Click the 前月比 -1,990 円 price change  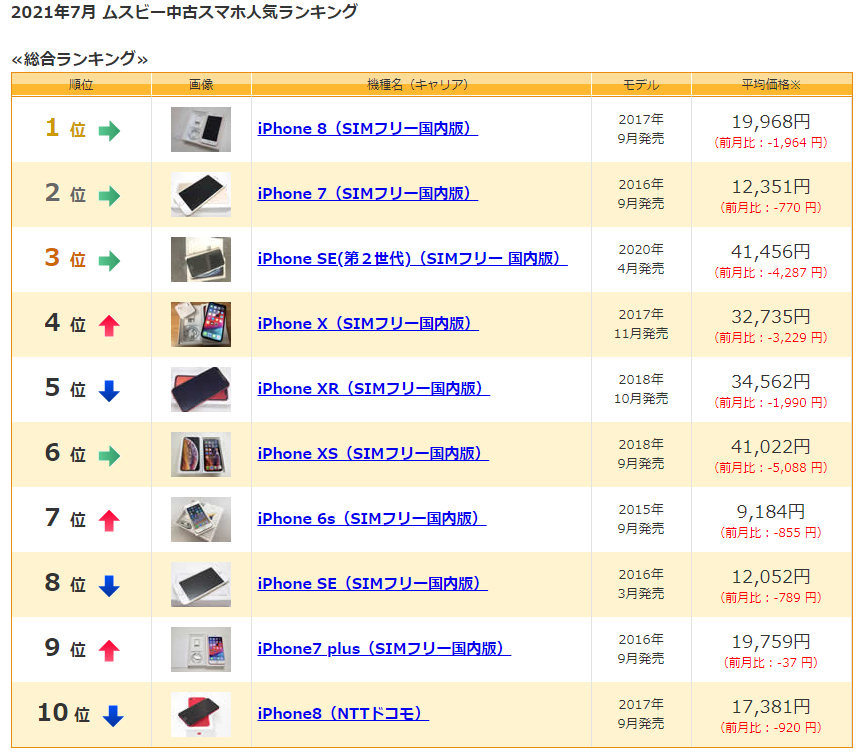pyautogui.click(x=771, y=403)
